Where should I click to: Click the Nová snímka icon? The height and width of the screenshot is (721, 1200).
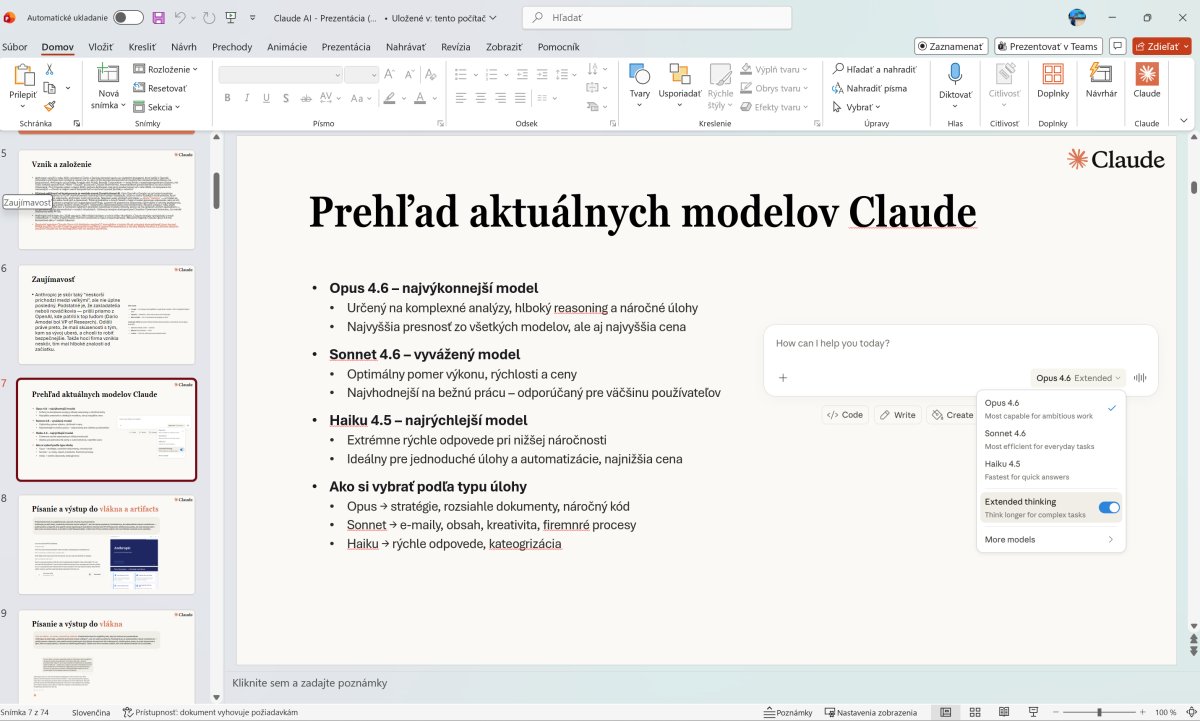coord(108,75)
